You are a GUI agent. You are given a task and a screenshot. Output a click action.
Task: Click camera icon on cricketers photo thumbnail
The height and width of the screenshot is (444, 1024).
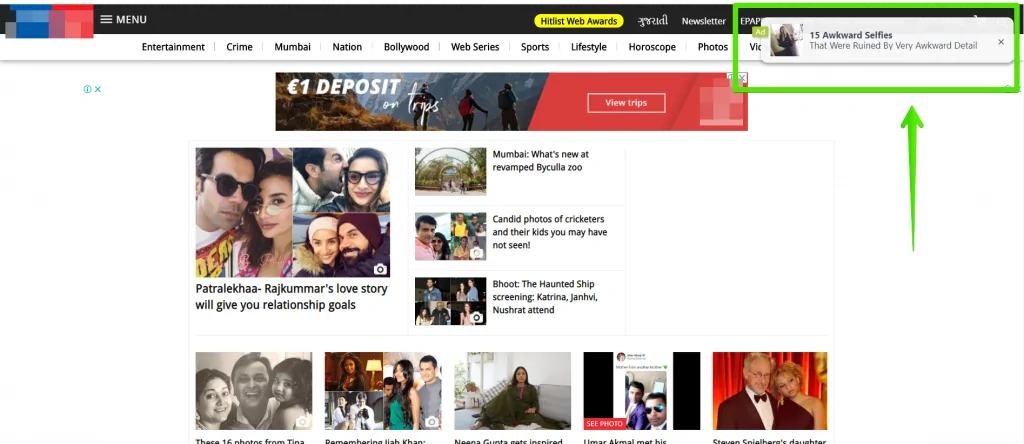pos(477,253)
